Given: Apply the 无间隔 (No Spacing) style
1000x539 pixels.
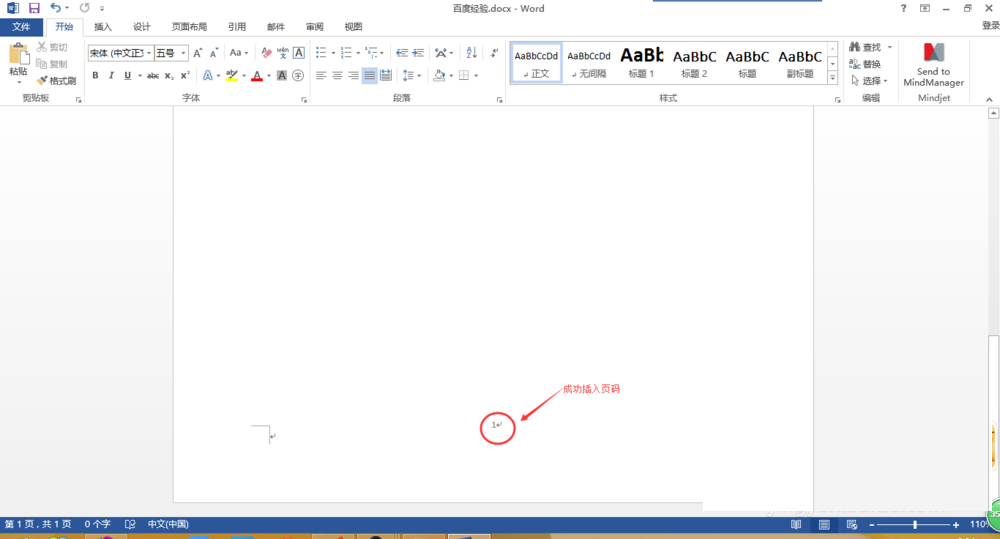Looking at the screenshot, I should (589, 63).
